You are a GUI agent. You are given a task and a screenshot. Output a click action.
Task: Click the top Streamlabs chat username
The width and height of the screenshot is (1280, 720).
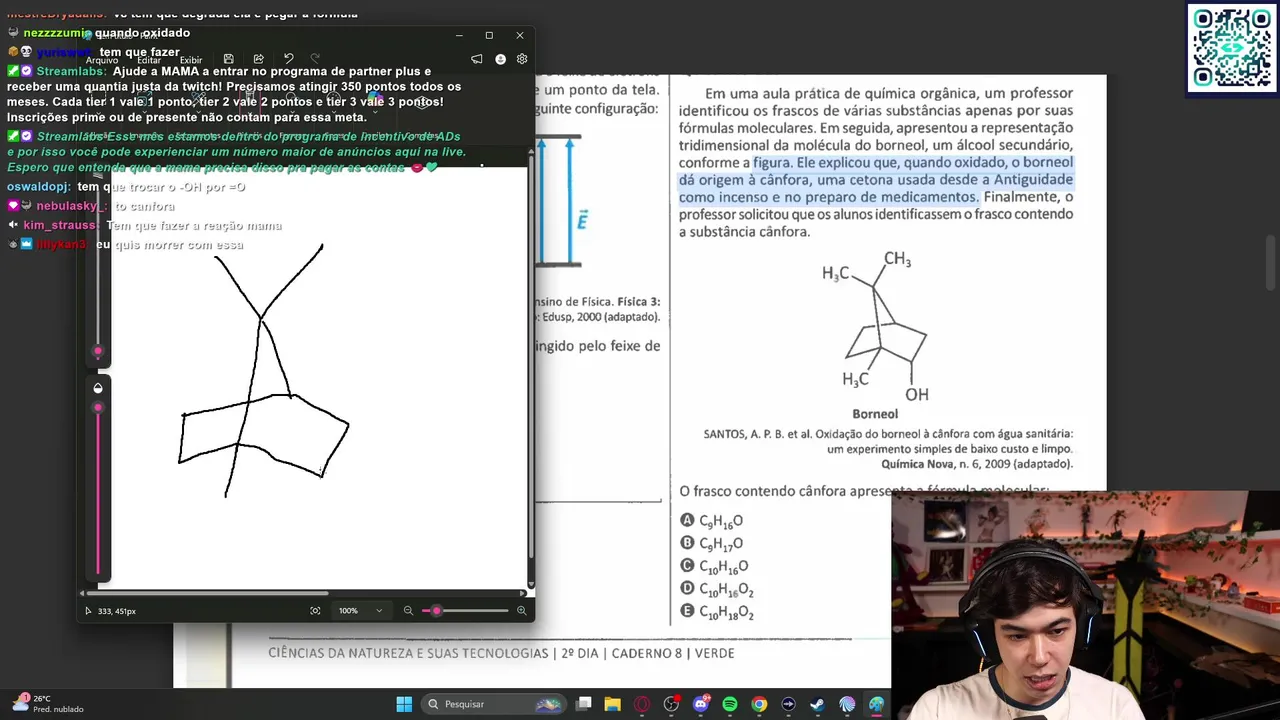71,72
